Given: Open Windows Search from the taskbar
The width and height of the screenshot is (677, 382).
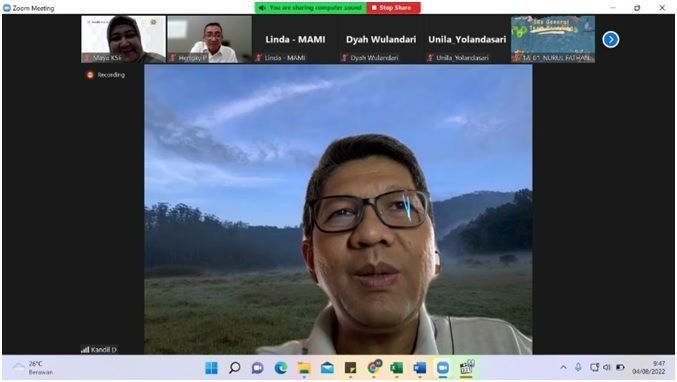Looking at the screenshot, I should 234,368.
